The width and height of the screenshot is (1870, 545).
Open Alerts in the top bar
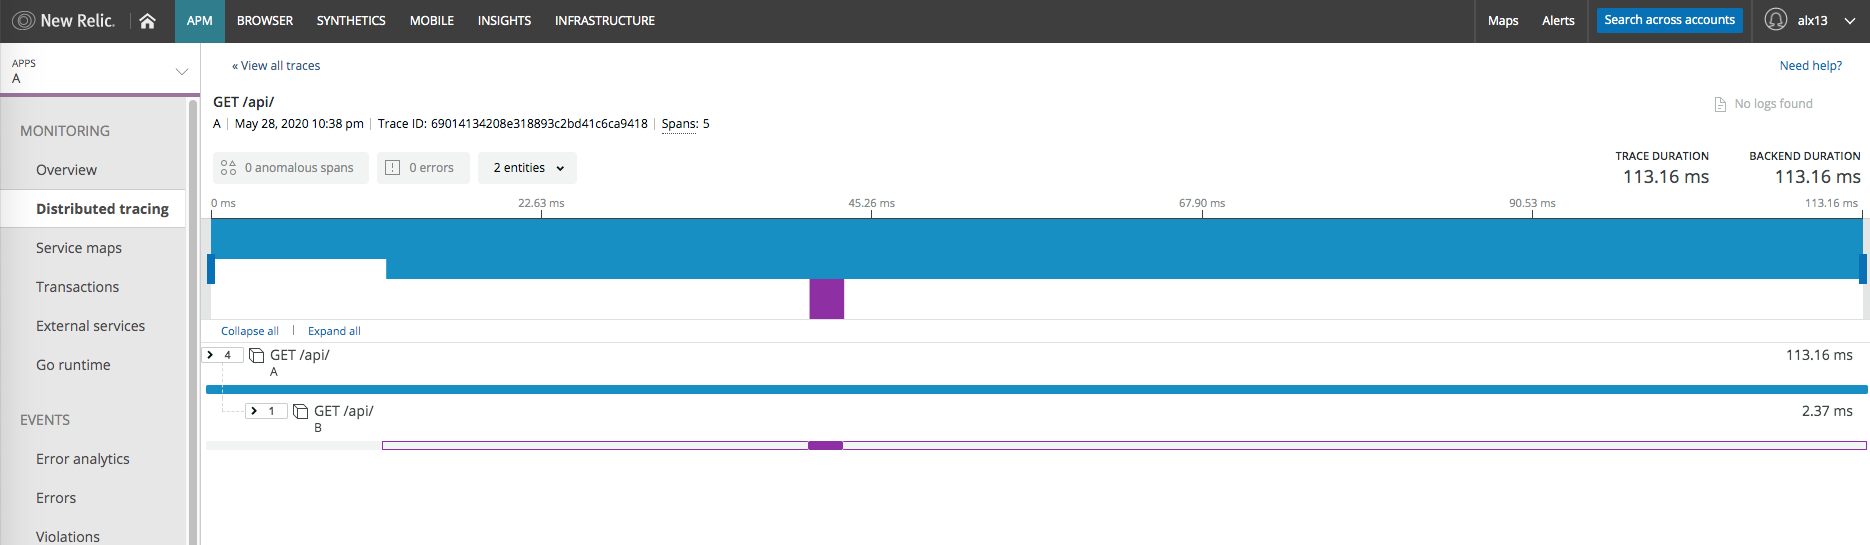click(1558, 21)
